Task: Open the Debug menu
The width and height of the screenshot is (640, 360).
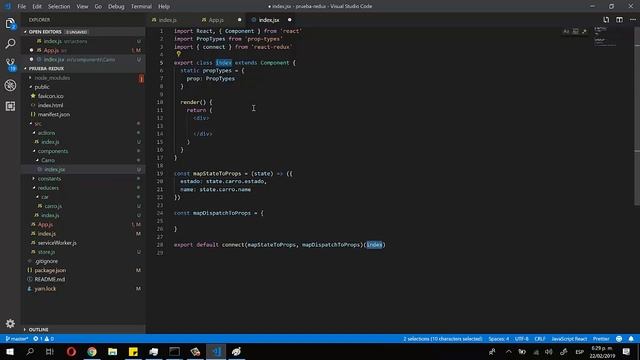Action: click(116, 7)
